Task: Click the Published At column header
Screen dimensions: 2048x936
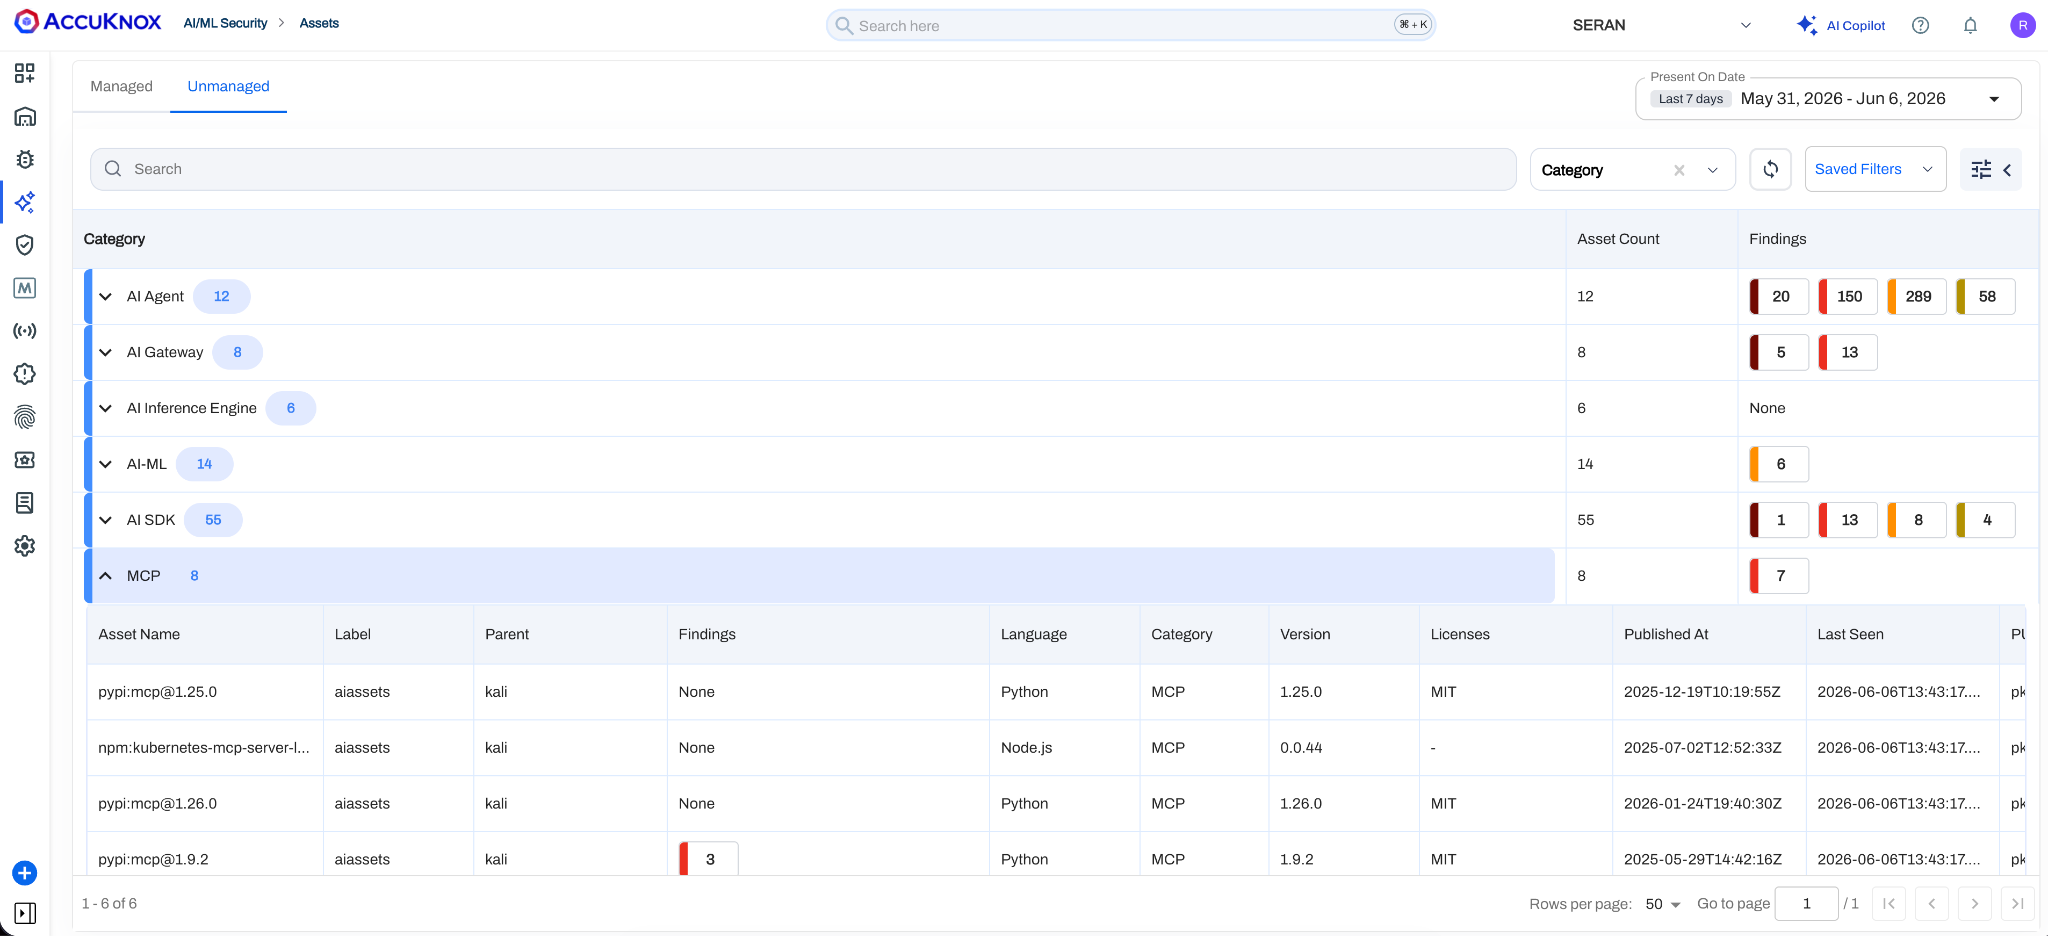Action: (1666, 634)
